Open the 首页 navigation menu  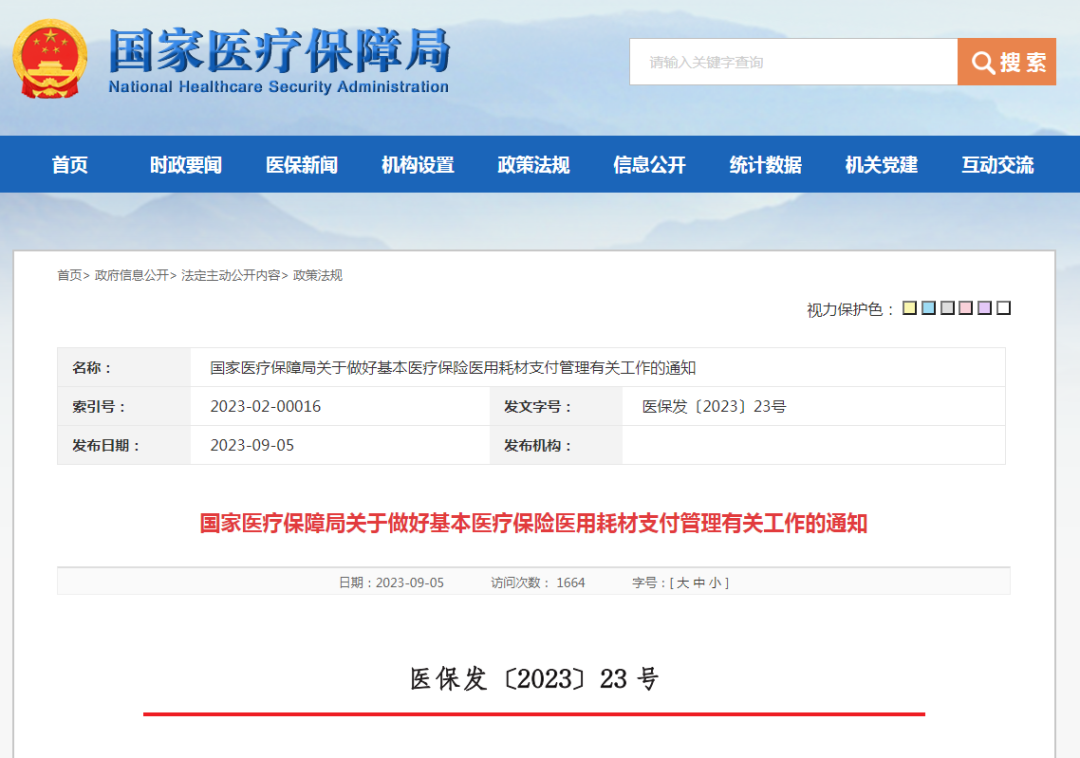[69, 165]
